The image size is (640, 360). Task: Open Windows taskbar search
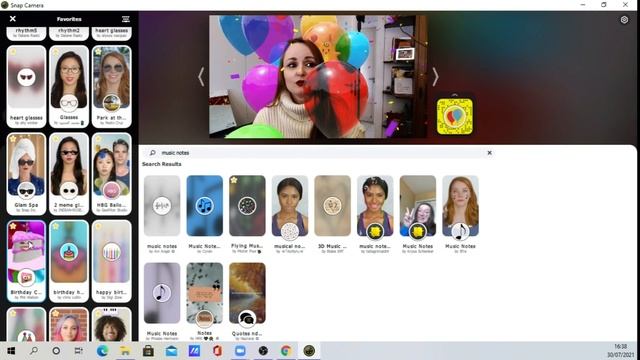[x=34, y=351]
